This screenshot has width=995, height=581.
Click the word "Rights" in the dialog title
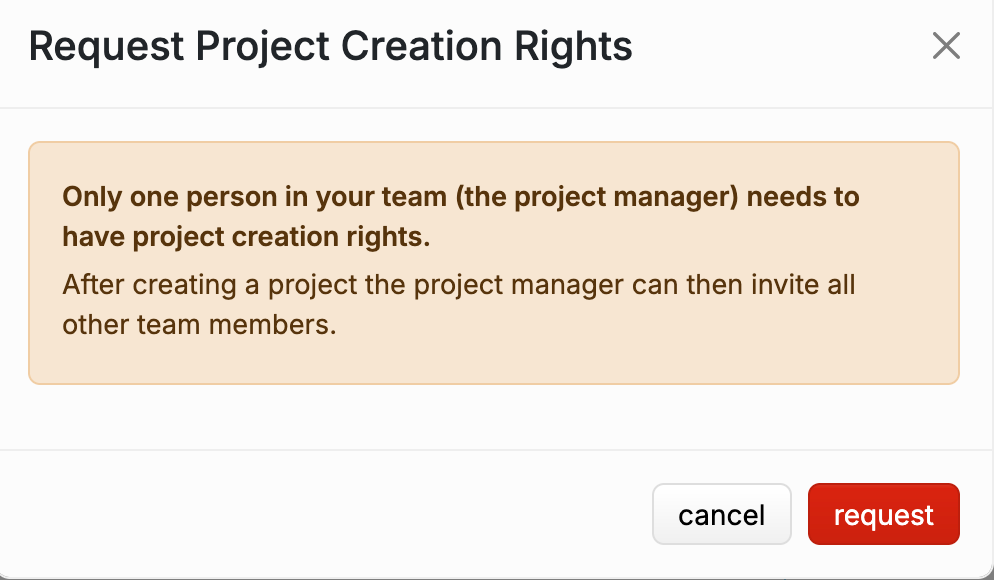[582, 47]
